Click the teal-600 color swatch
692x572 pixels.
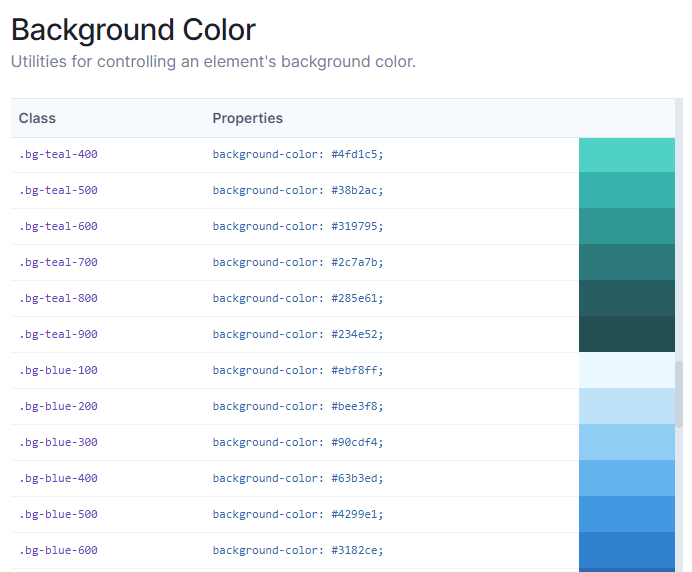[627, 226]
